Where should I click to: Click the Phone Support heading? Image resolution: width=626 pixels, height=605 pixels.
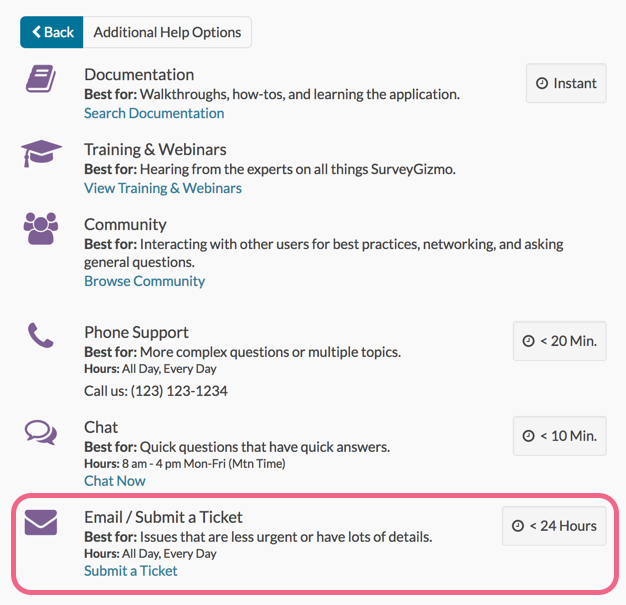coord(137,332)
